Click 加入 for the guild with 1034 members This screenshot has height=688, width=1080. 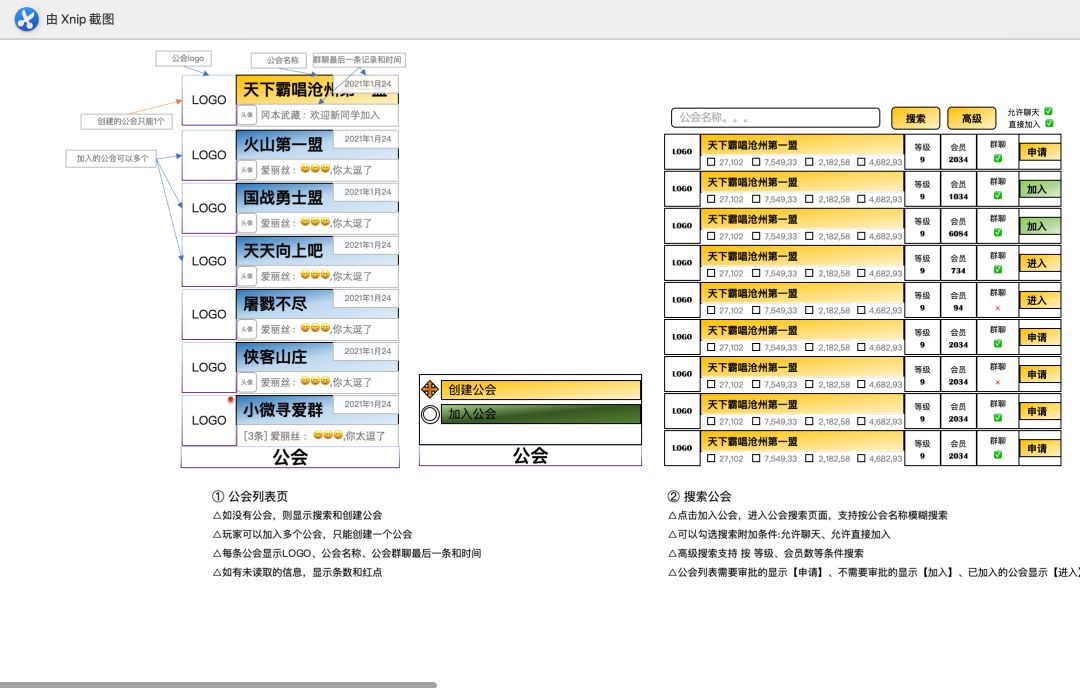click(x=1039, y=189)
